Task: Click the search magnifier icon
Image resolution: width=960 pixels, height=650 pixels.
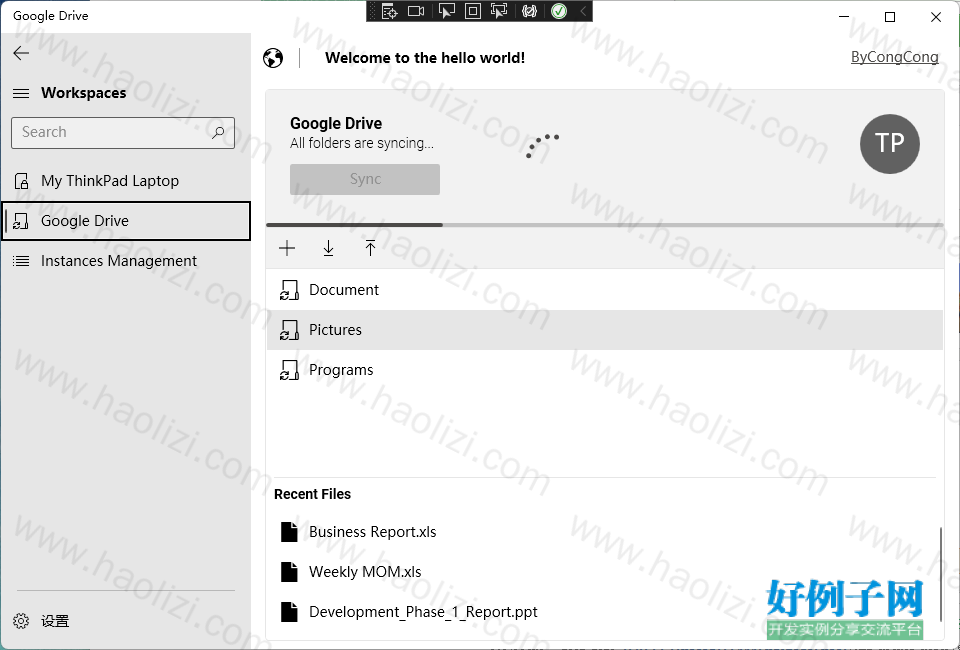Action: point(218,132)
